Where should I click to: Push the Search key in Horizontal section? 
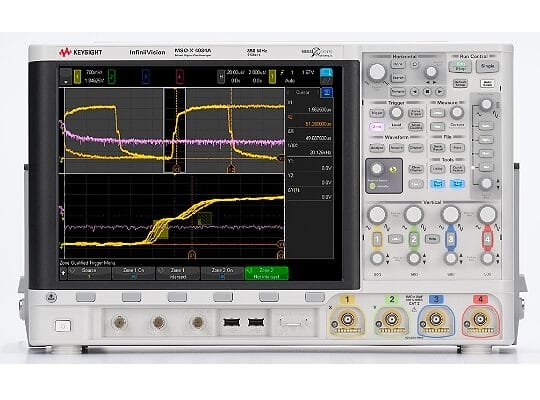point(398,78)
